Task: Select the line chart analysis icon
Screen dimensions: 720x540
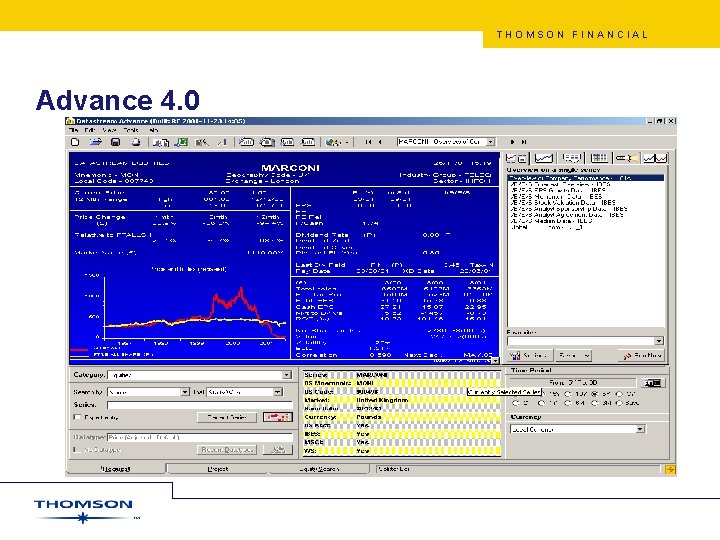Action: (544, 158)
